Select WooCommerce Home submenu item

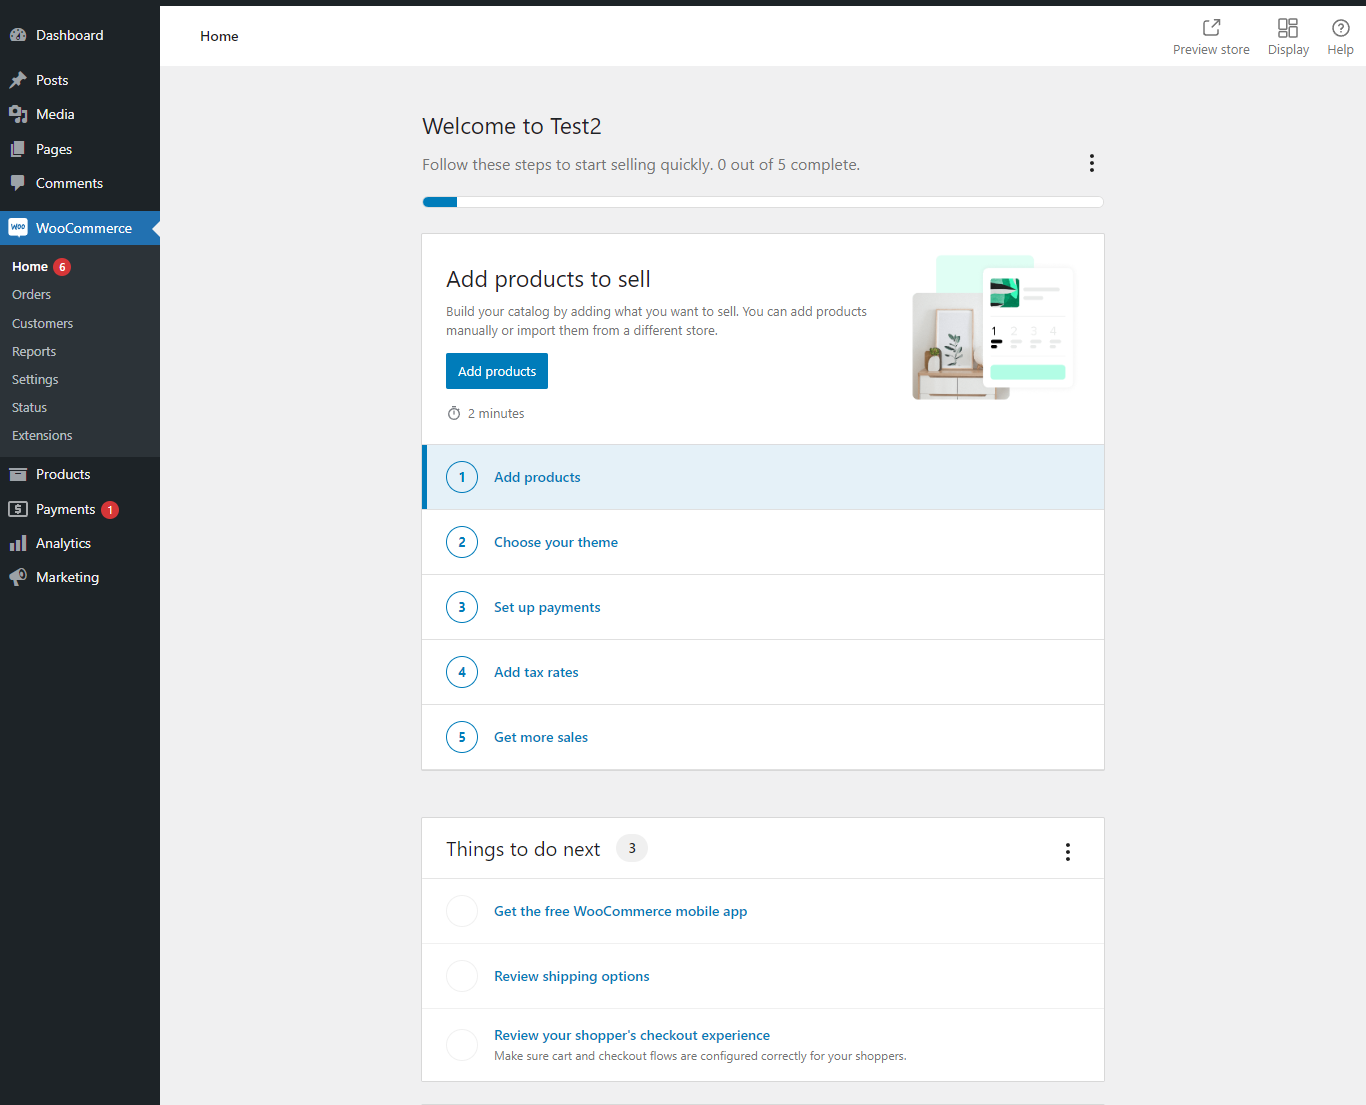pyautogui.click(x=30, y=267)
